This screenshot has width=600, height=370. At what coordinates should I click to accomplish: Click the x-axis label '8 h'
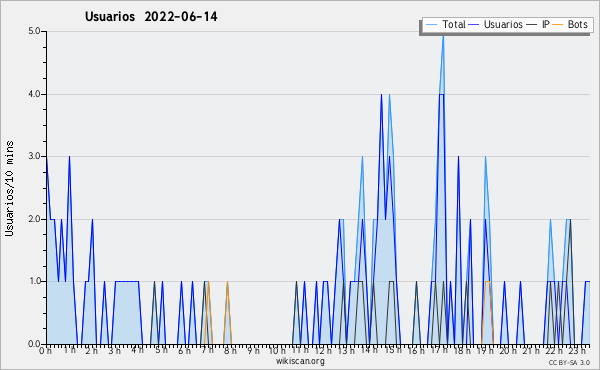pos(230,351)
